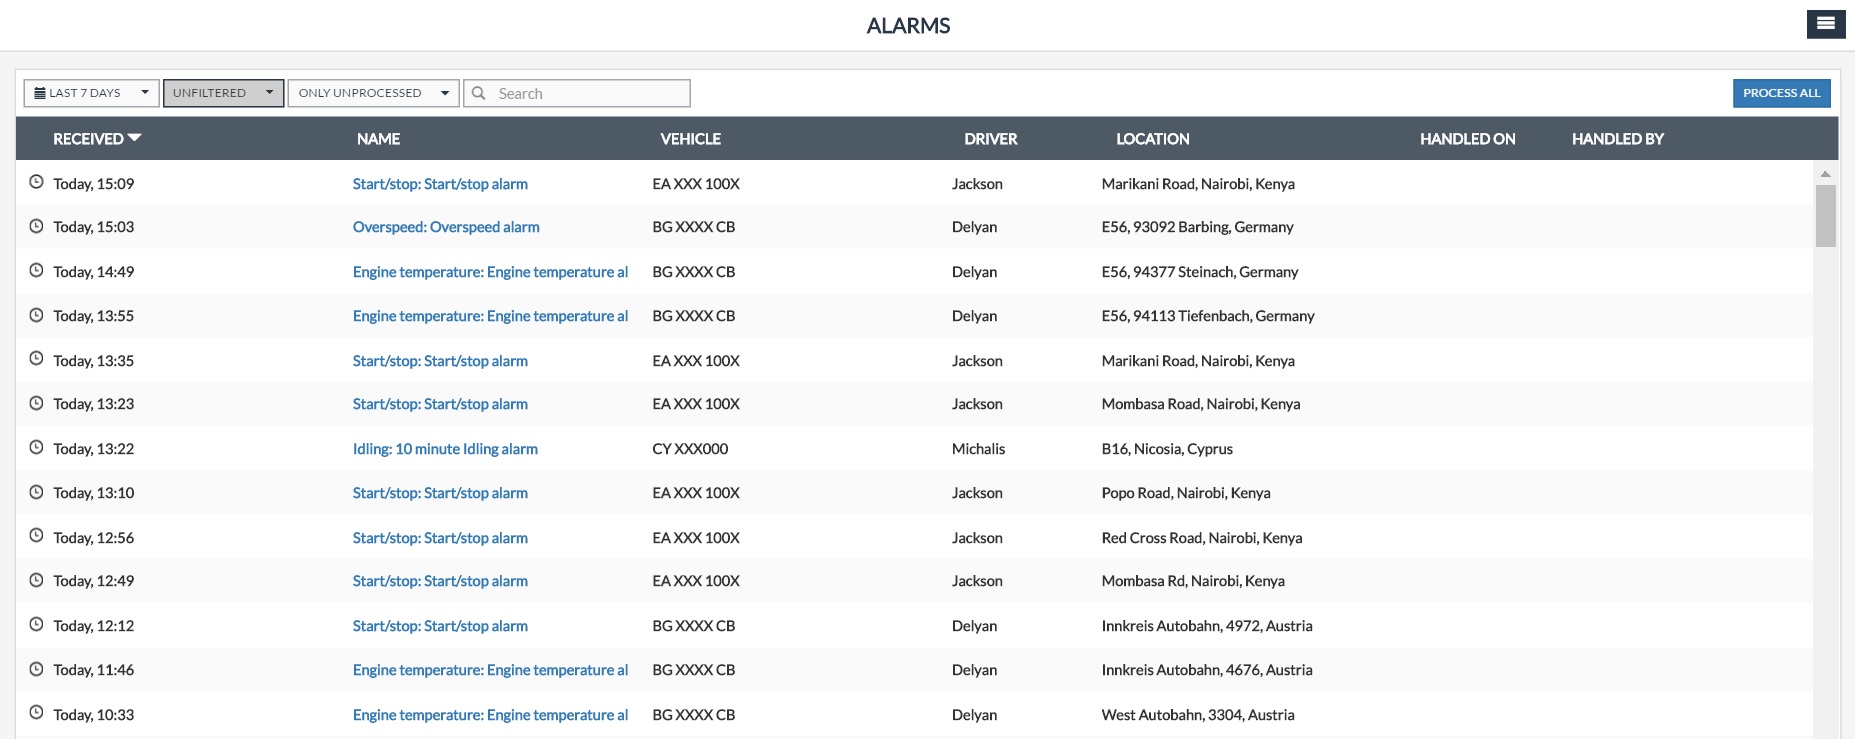Click the clock icon beside Today, 10:33
Image resolution: width=1855 pixels, height=739 pixels.
click(36, 714)
